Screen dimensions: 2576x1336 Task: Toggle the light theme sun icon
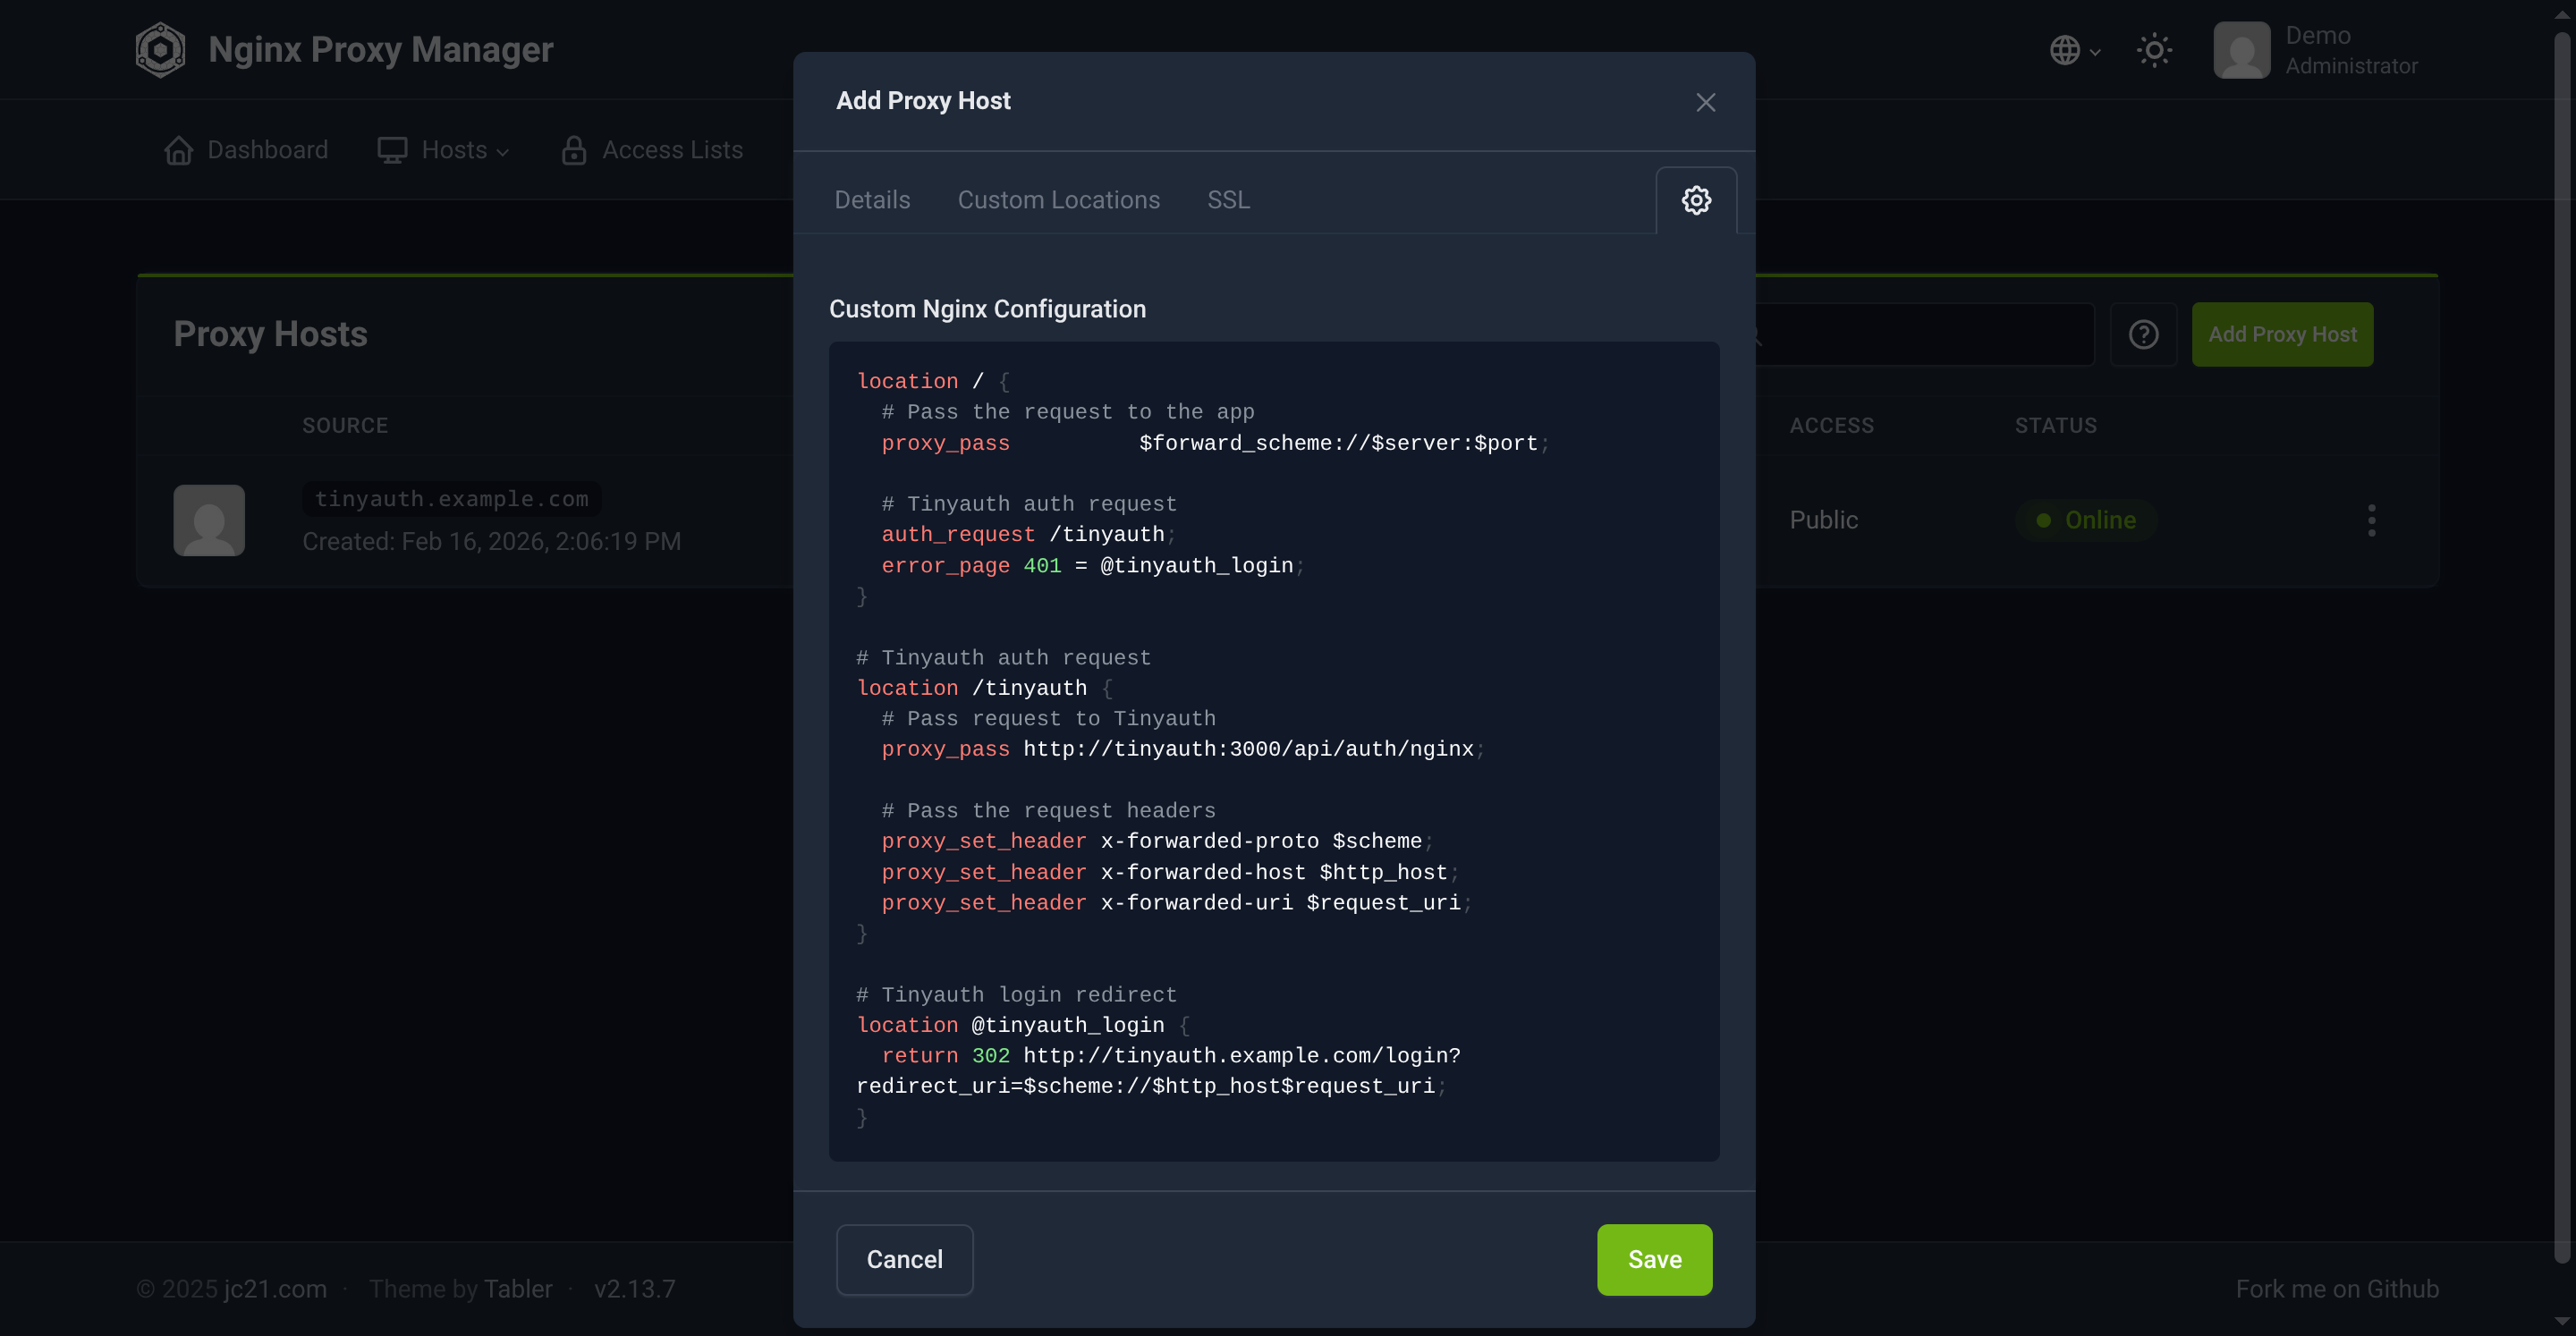point(2154,50)
